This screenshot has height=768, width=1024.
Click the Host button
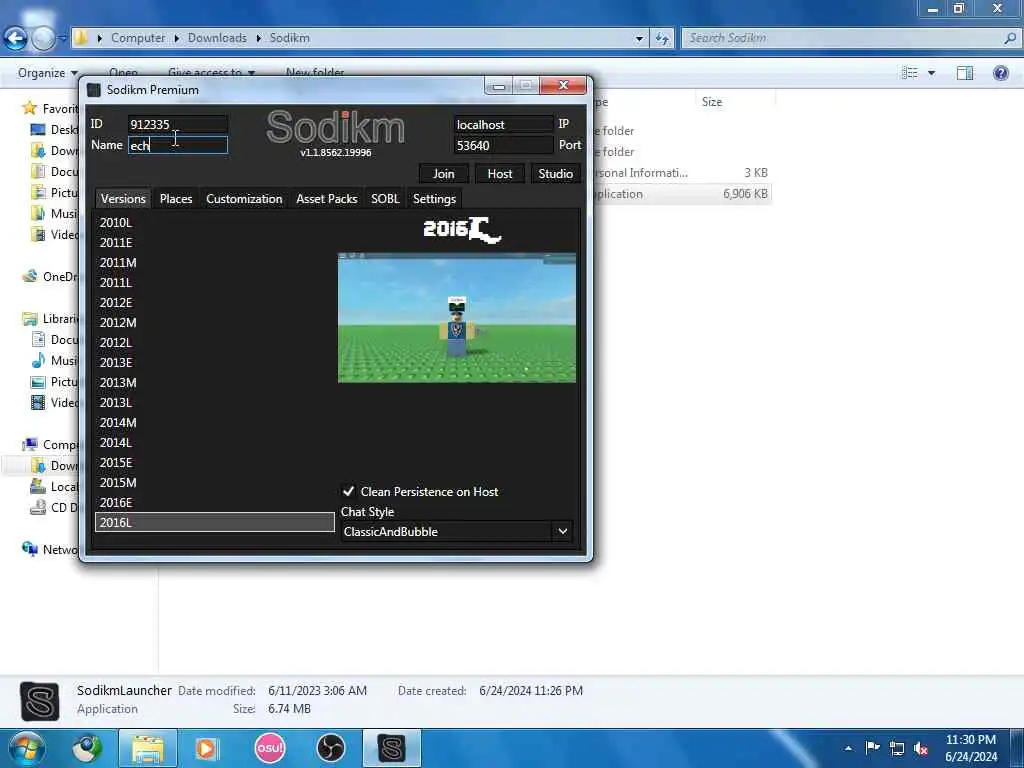click(x=500, y=174)
